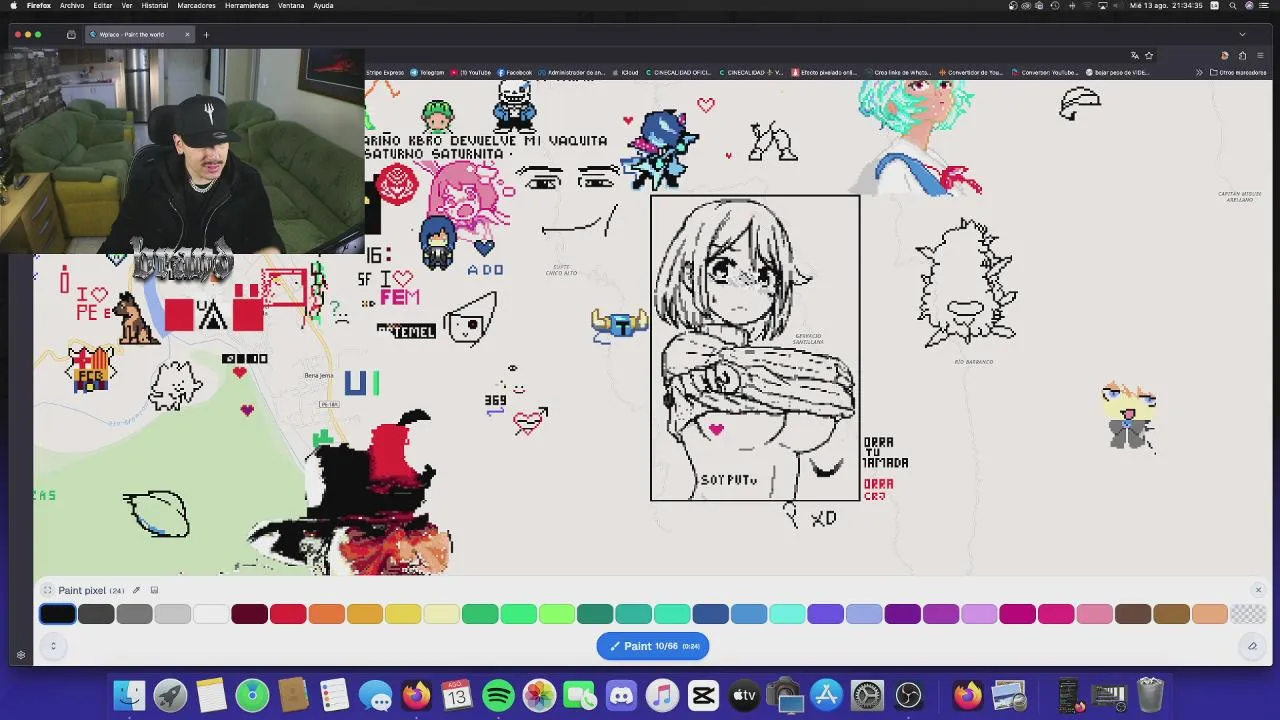Select the transparent checkered swatch

(1248, 614)
